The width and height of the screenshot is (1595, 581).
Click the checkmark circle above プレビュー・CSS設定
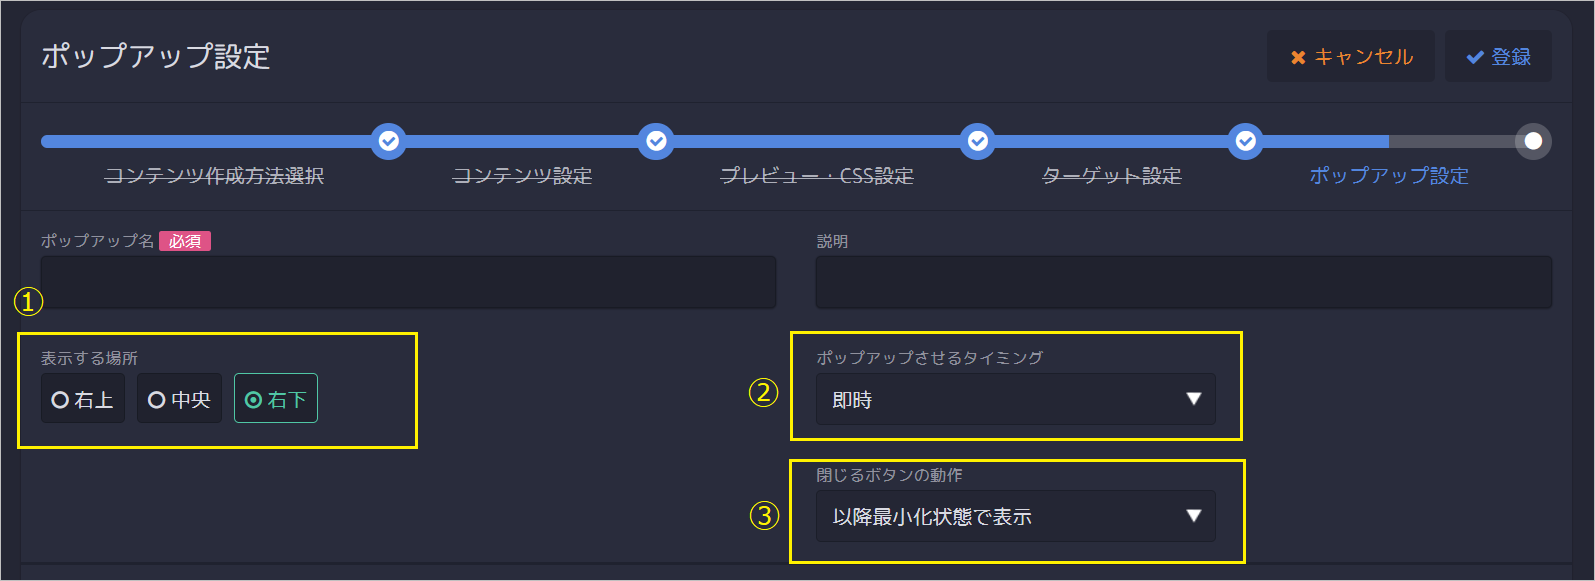(978, 141)
